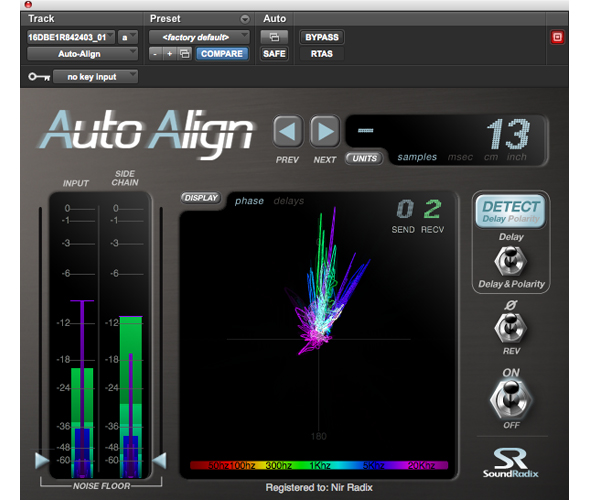590x500 pixels.
Task: Open the Preset menu circular arrow
Action: click(x=245, y=19)
